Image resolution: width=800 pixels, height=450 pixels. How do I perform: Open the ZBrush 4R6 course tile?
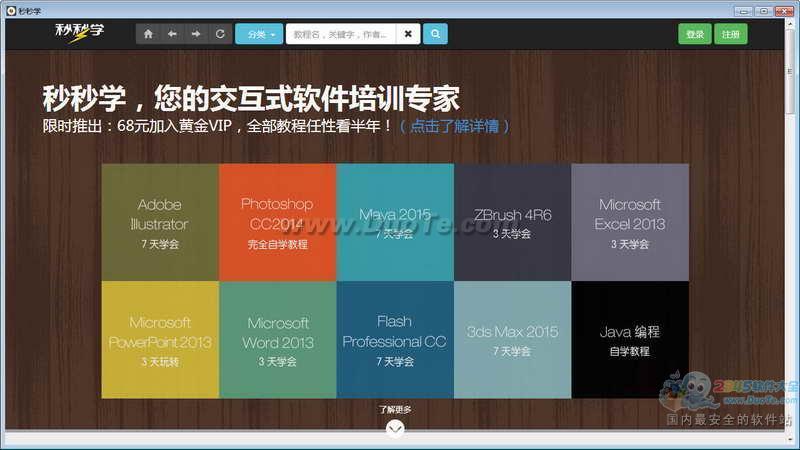[513, 222]
